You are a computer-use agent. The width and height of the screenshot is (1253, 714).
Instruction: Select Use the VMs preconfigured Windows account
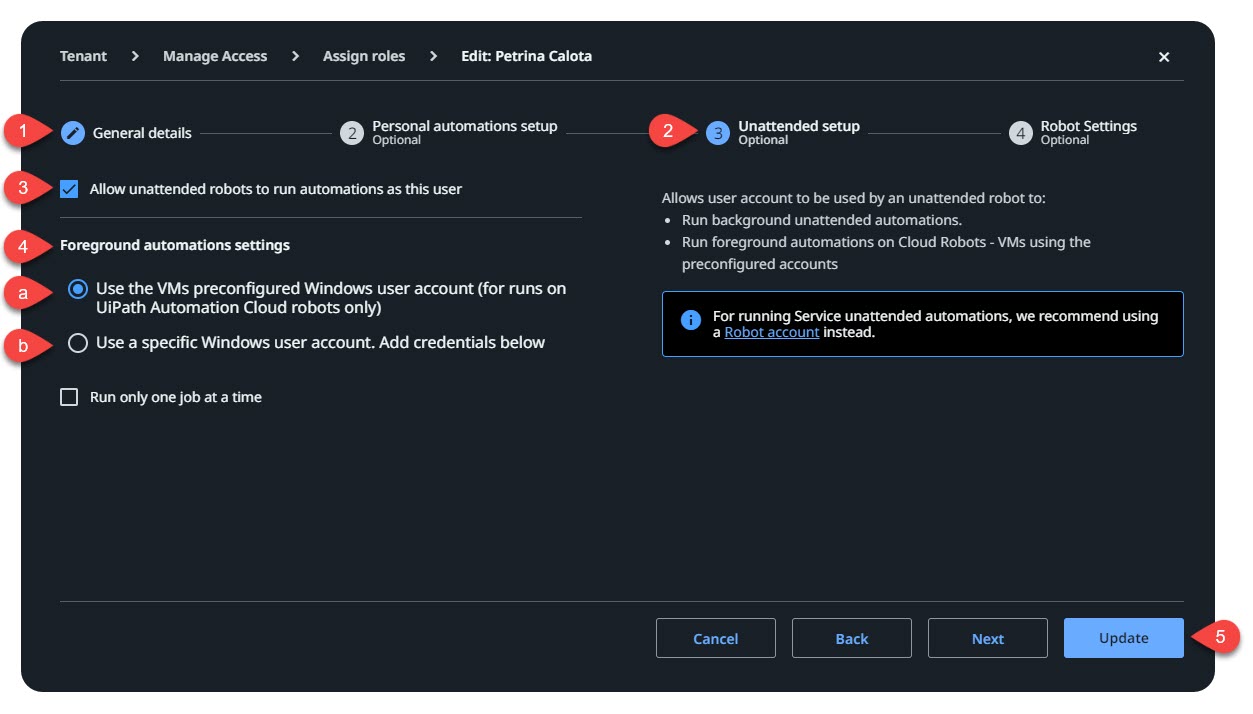pyautogui.click(x=78, y=289)
